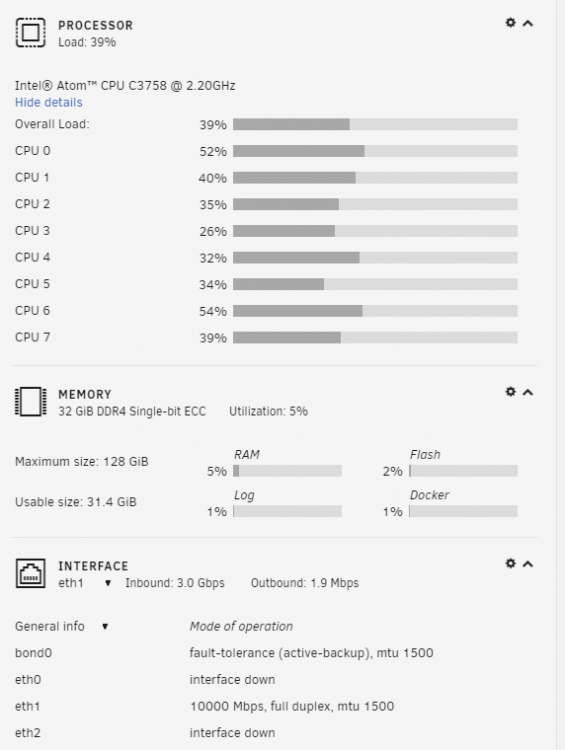Click the Flash usage bar
Screen dimensions: 565x750
463,471
